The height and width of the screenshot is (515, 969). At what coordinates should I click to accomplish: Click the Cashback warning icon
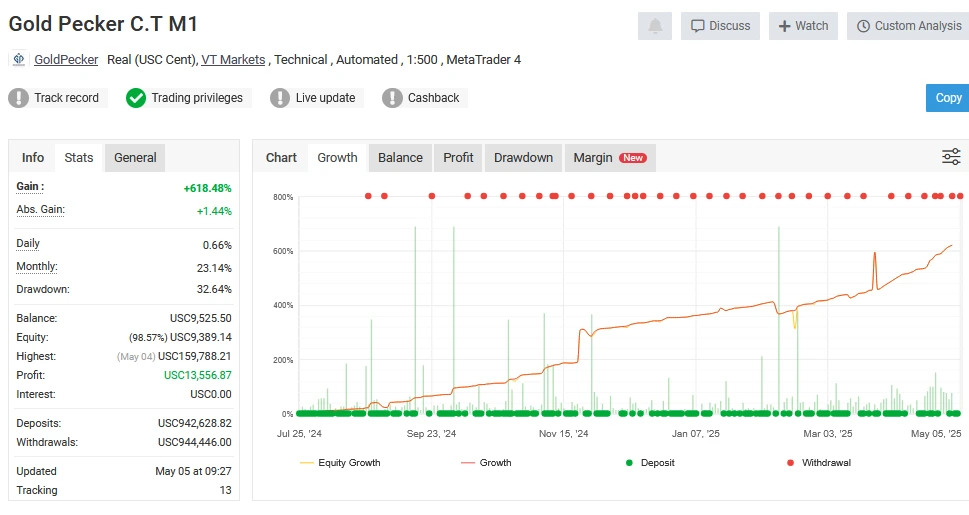click(x=391, y=98)
